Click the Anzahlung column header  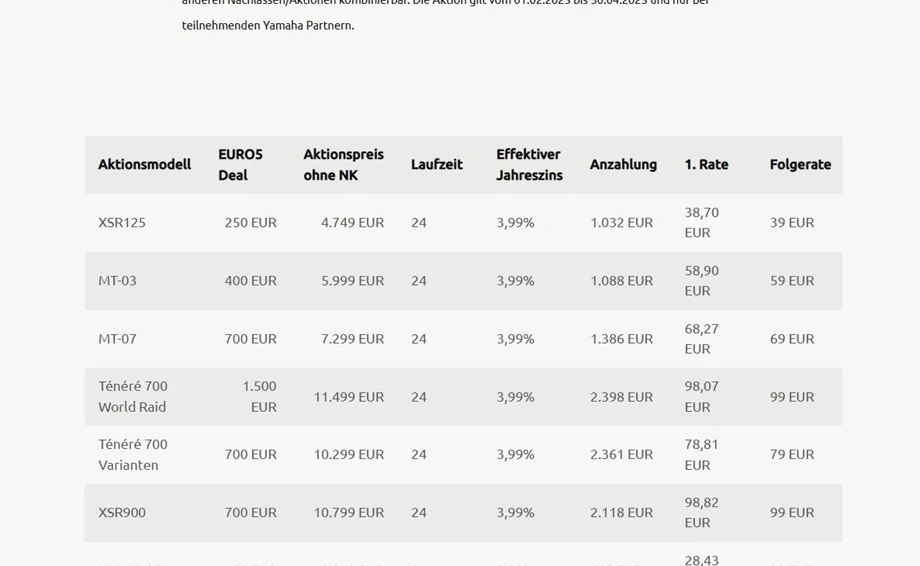[623, 164]
